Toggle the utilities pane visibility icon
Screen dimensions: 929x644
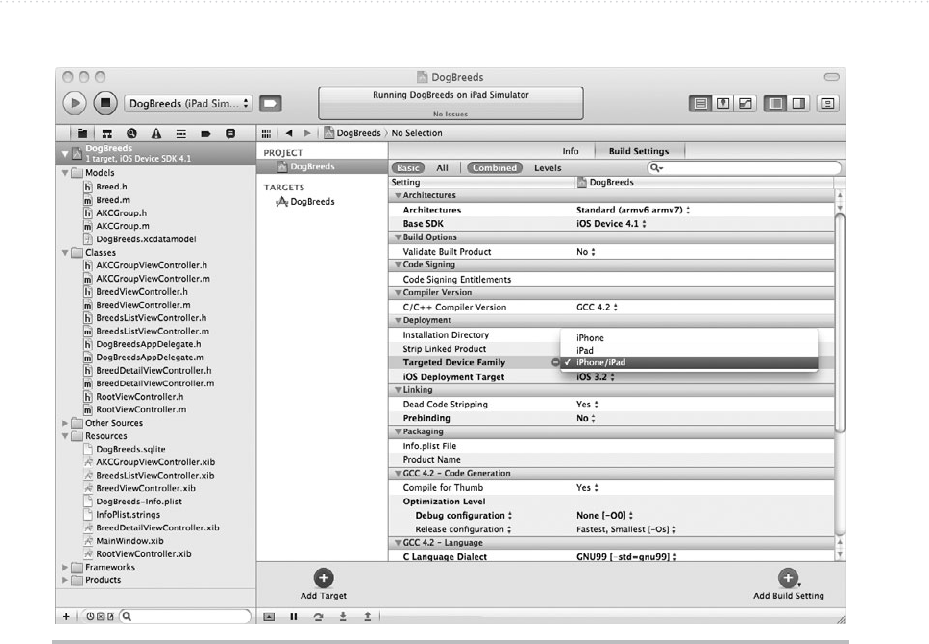pyautogui.click(x=799, y=104)
